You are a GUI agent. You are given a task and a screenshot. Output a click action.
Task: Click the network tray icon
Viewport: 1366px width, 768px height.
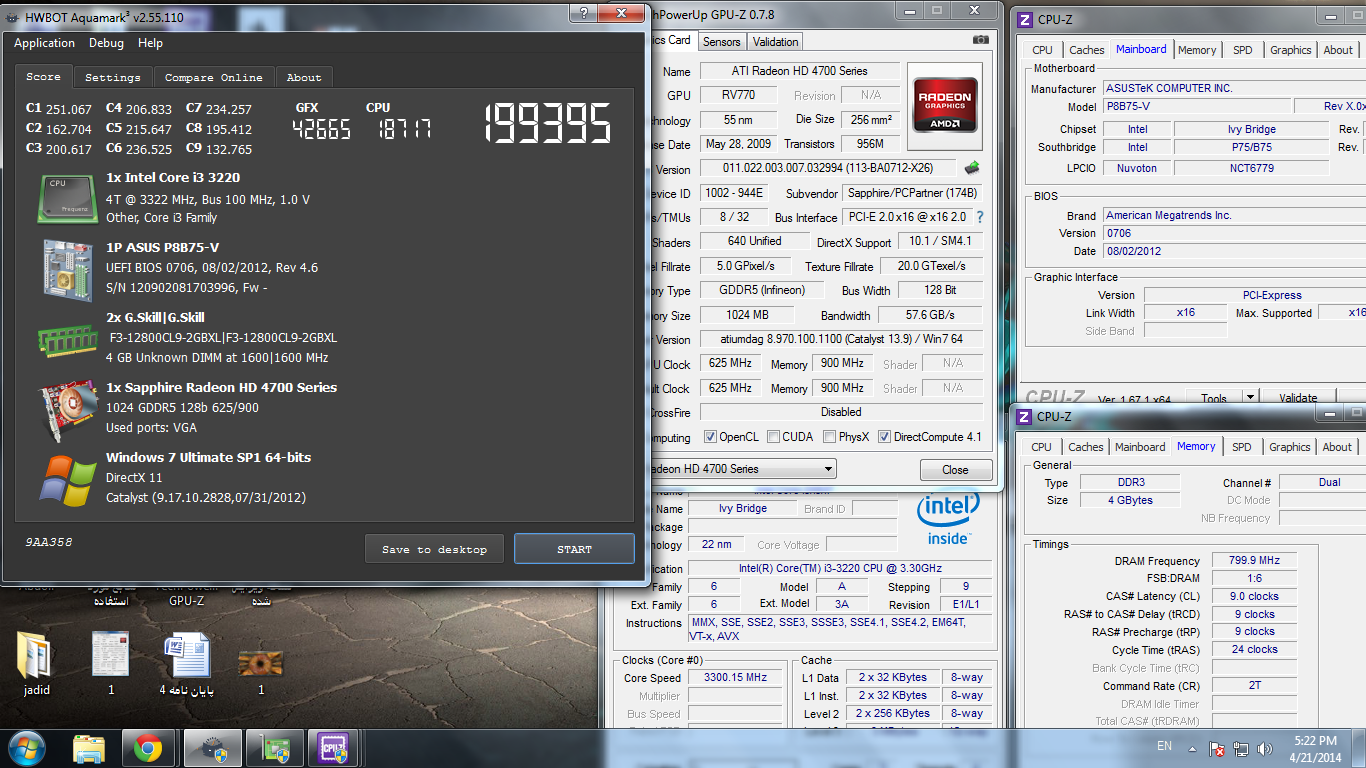[x=1241, y=749]
